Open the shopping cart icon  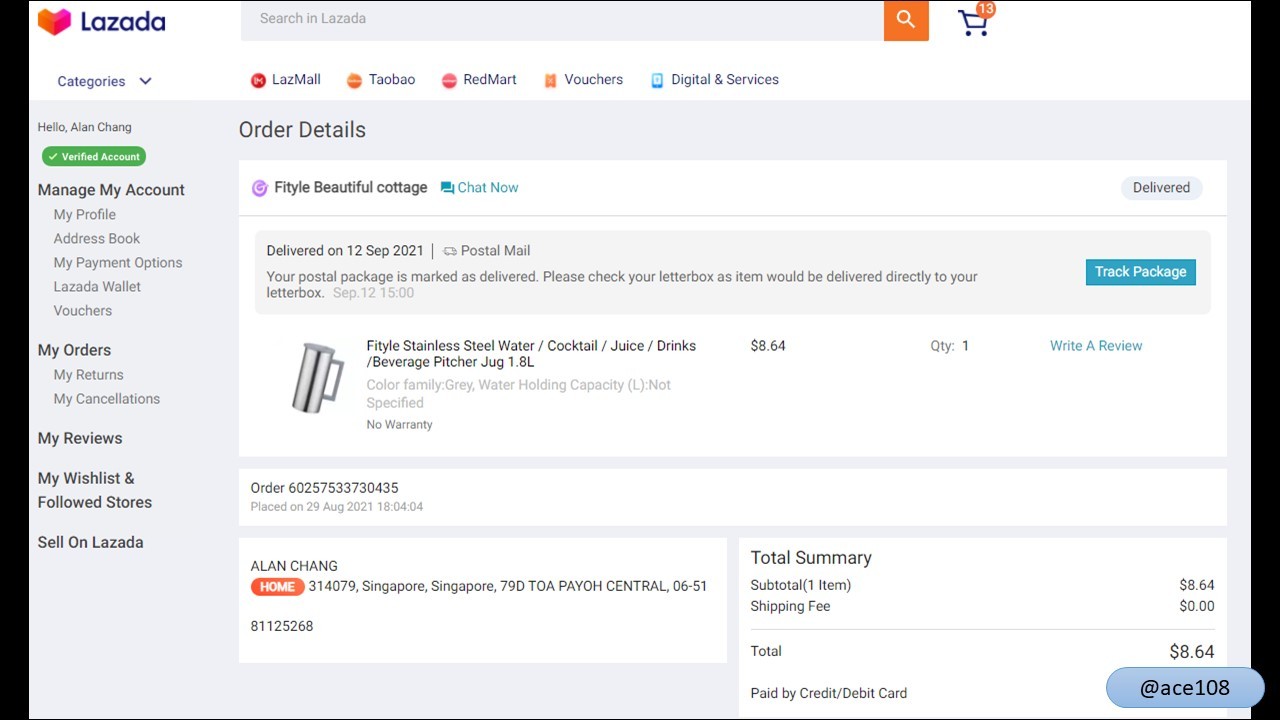pos(973,23)
